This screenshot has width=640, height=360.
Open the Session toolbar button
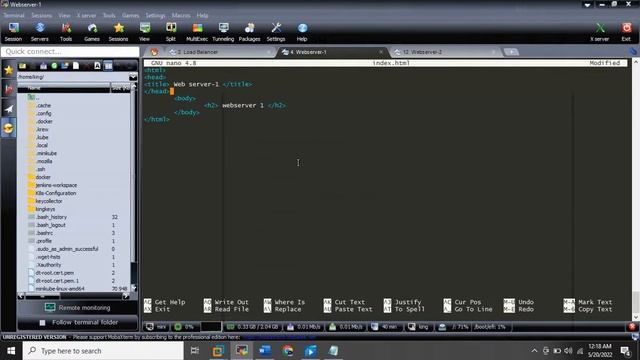click(13, 32)
